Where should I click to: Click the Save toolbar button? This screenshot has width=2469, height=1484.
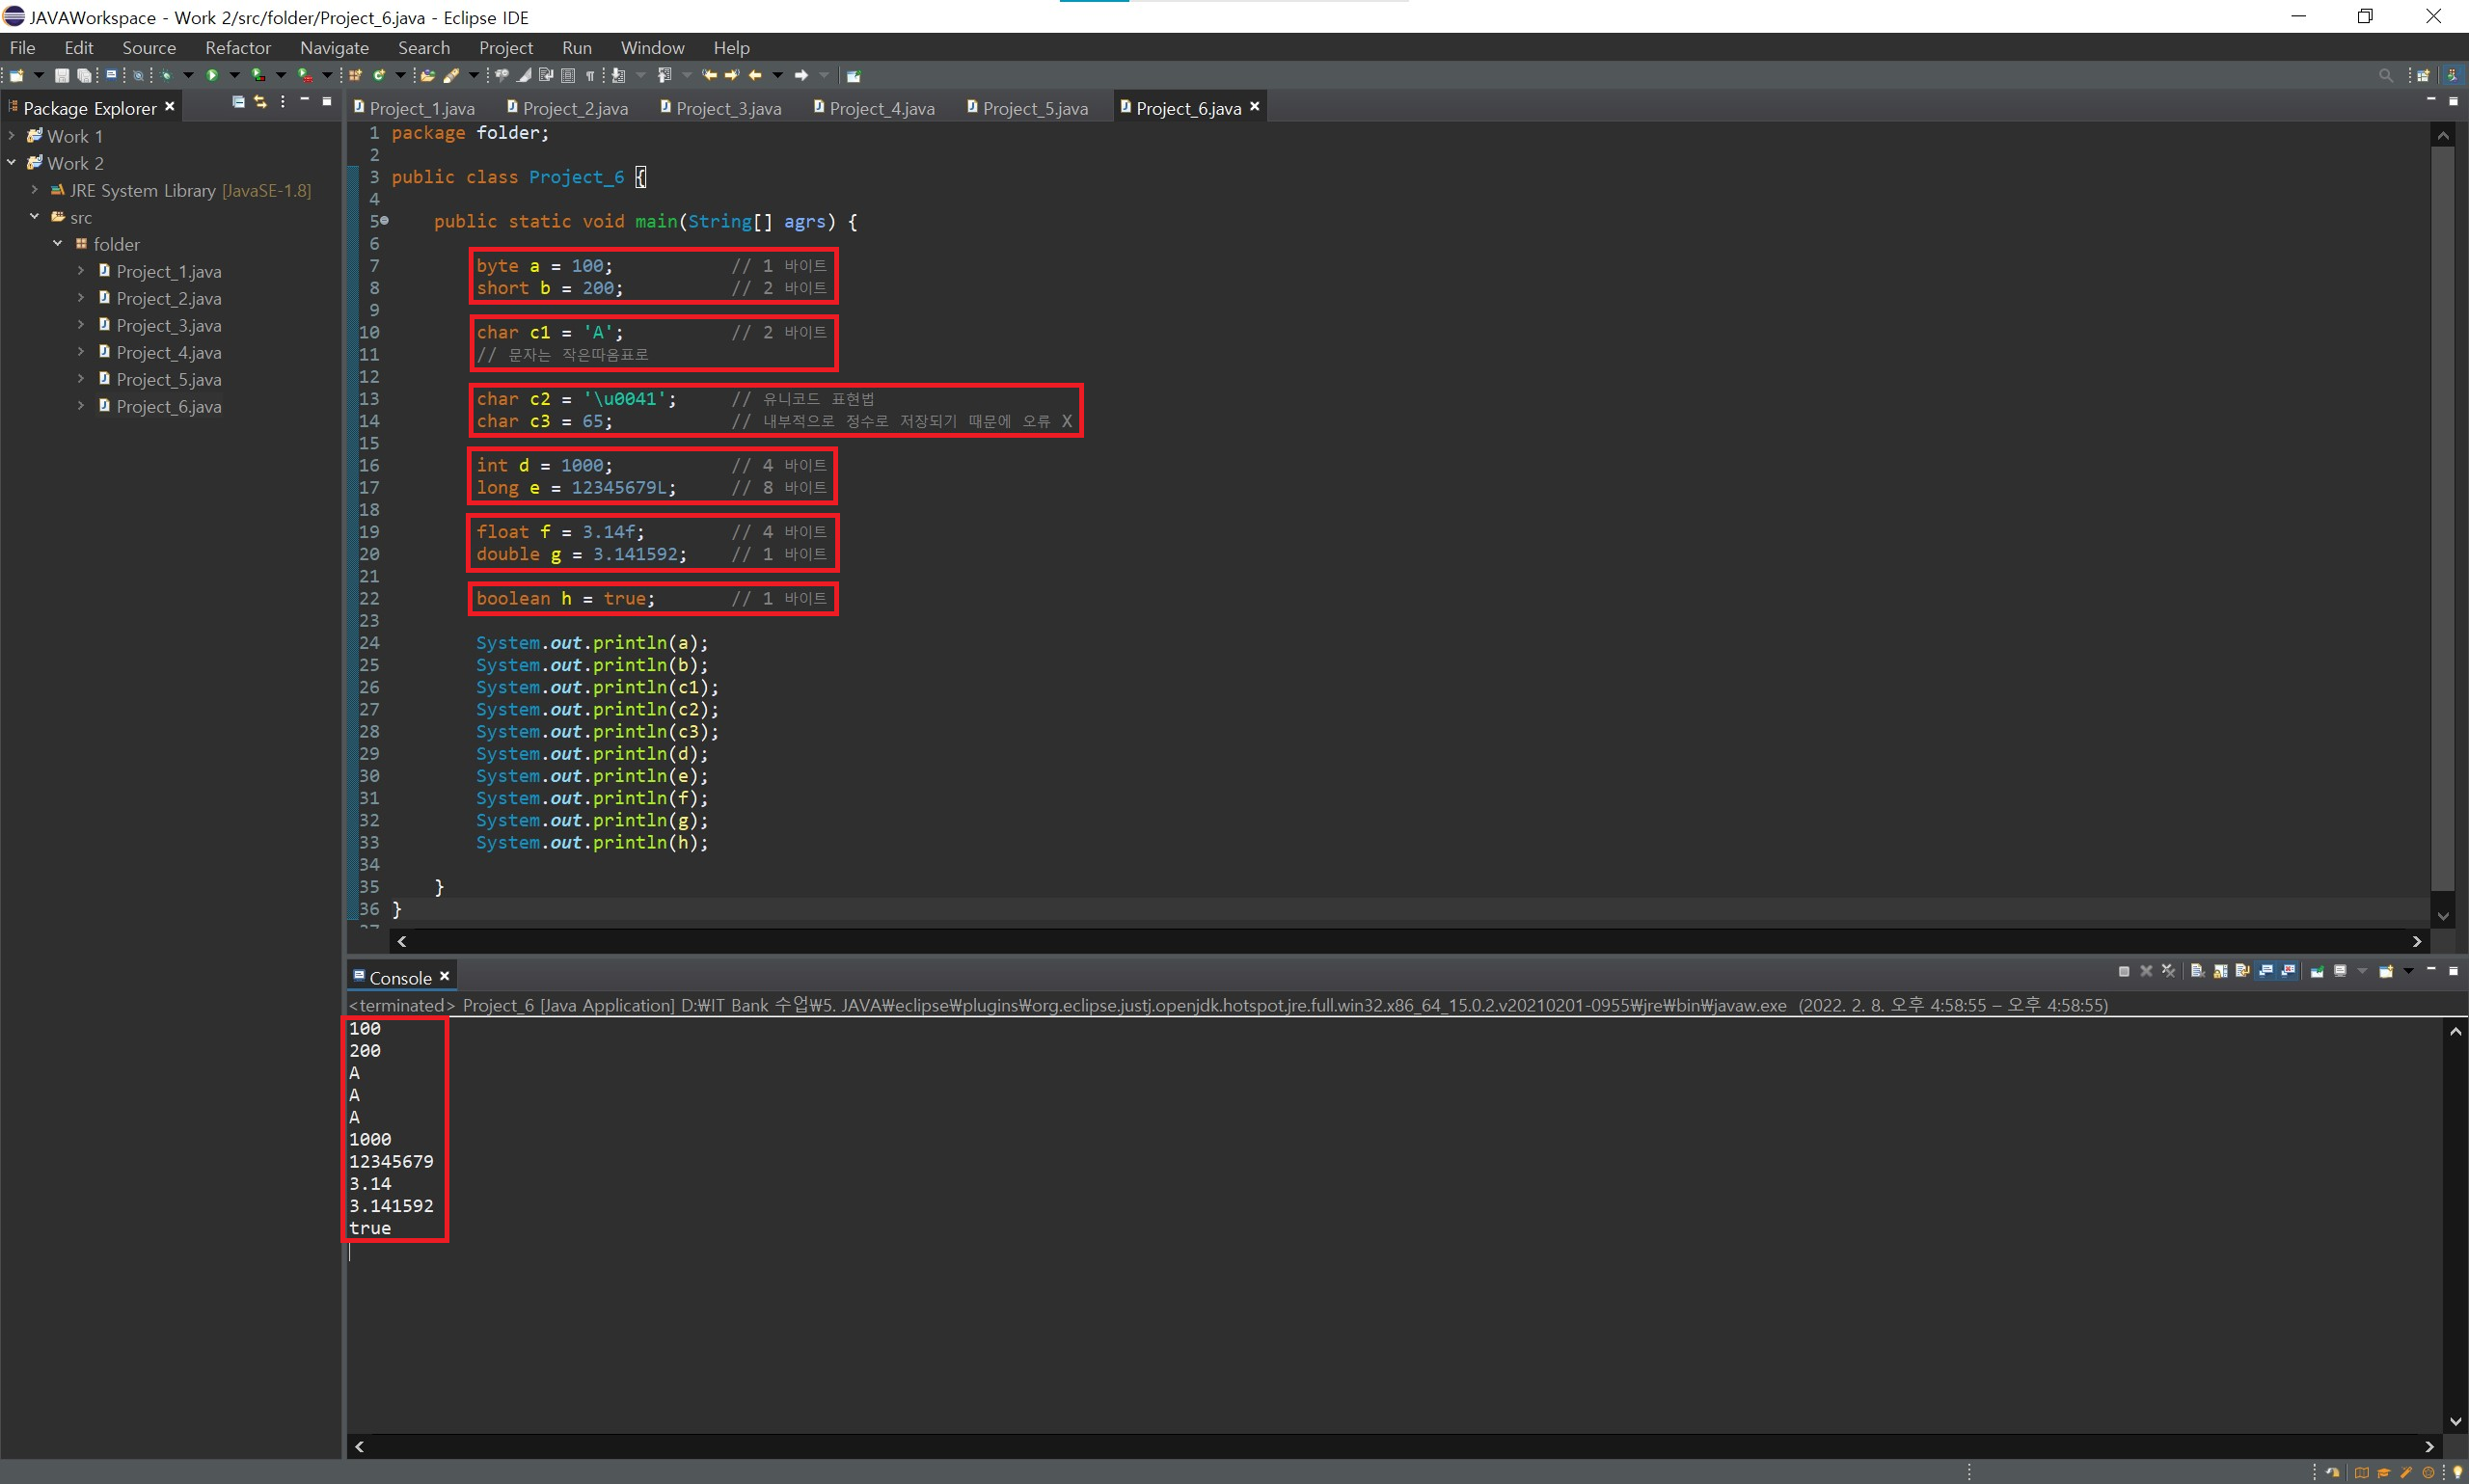pyautogui.click(x=62, y=75)
